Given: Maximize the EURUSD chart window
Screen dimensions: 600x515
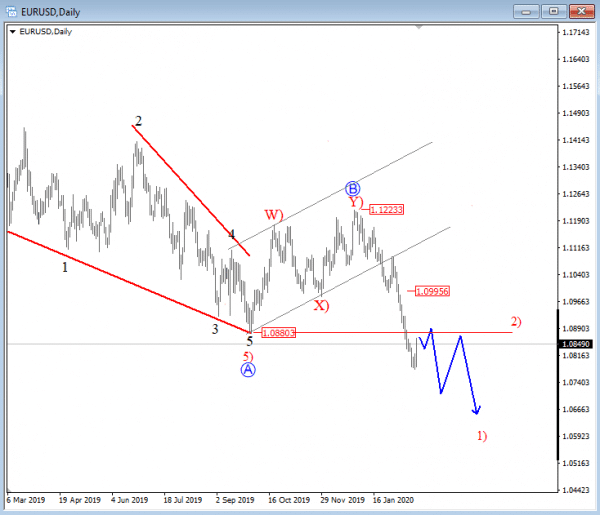Looking at the screenshot, I should pos(552,11).
